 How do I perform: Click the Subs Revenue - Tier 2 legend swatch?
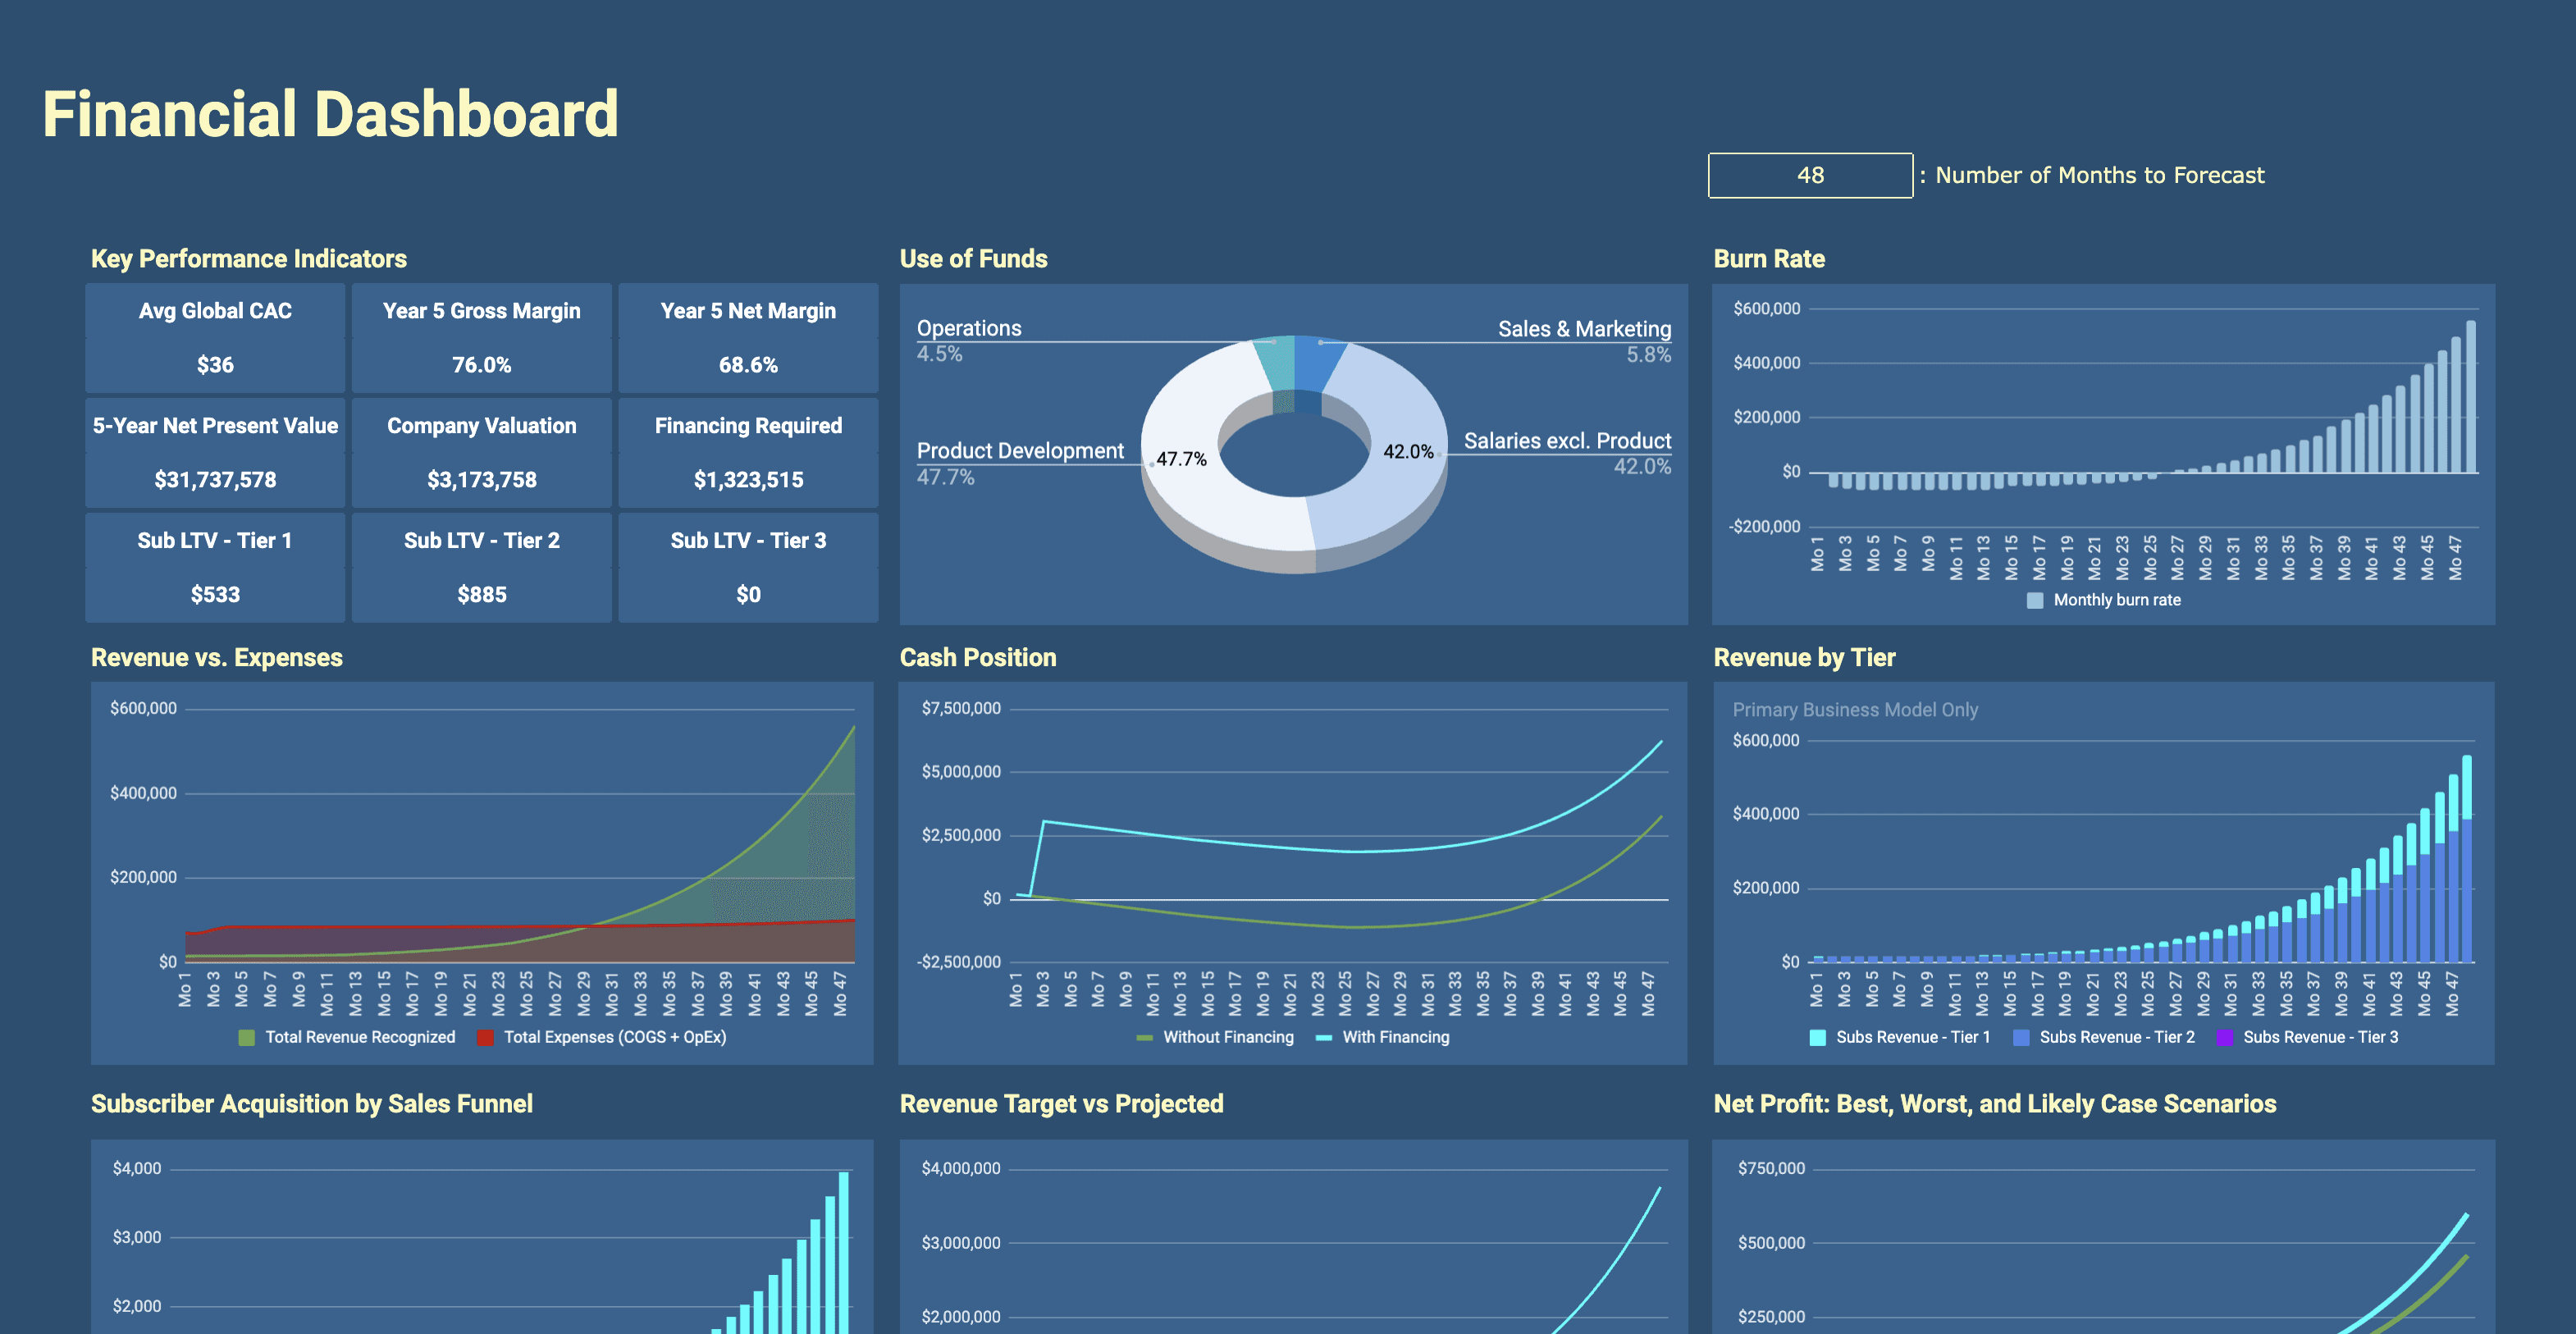point(2021,1038)
